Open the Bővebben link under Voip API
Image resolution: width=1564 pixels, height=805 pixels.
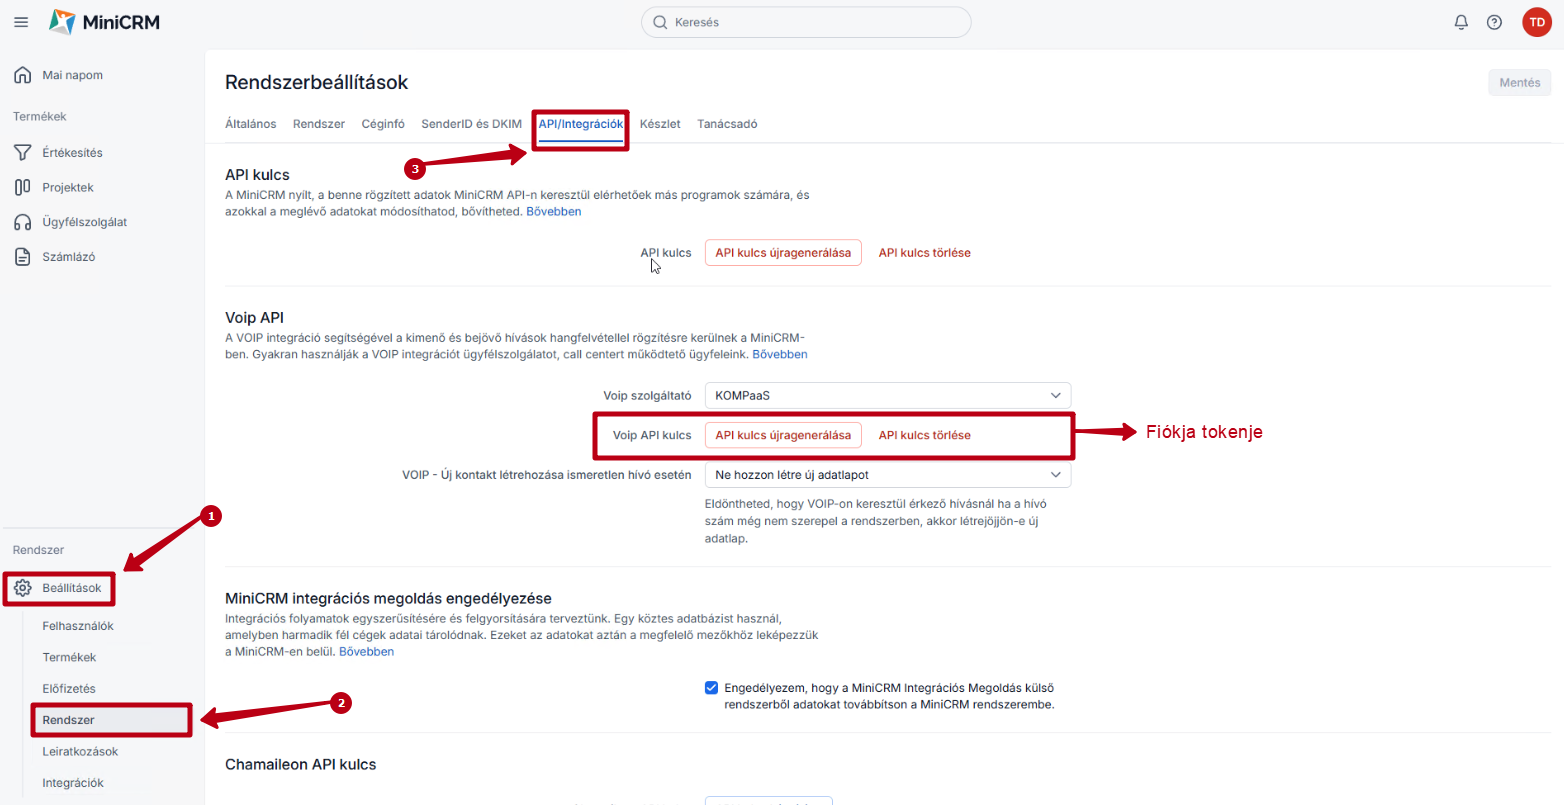pos(780,355)
